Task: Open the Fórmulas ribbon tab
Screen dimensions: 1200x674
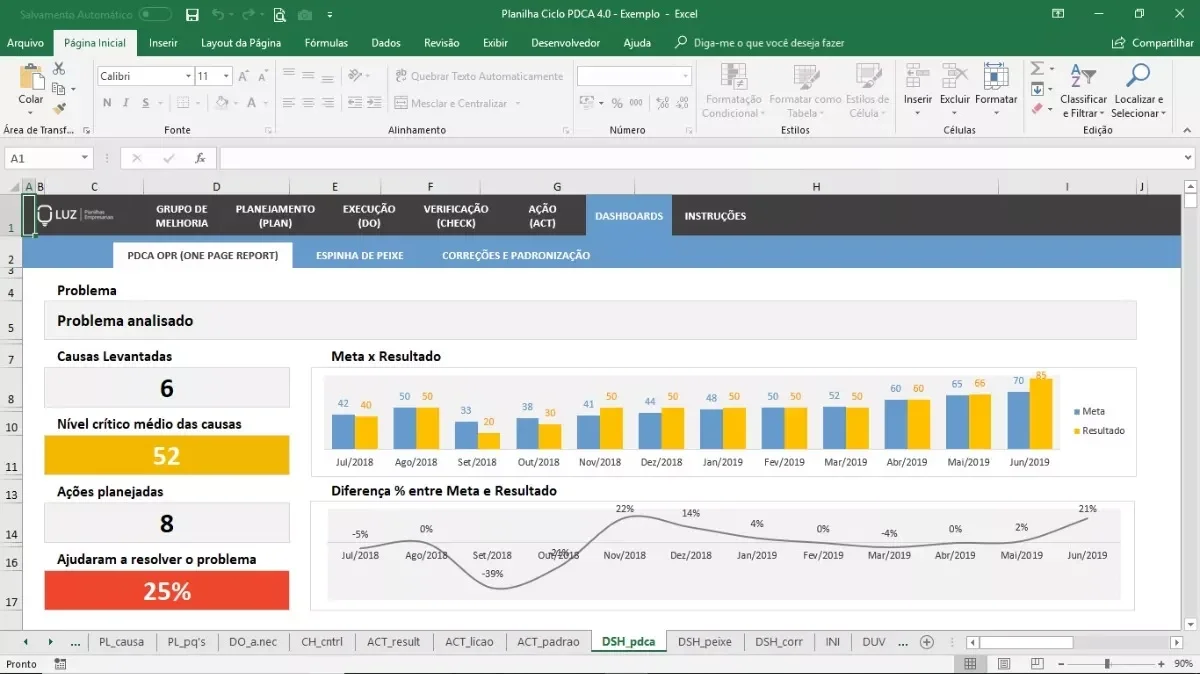Action: point(326,43)
